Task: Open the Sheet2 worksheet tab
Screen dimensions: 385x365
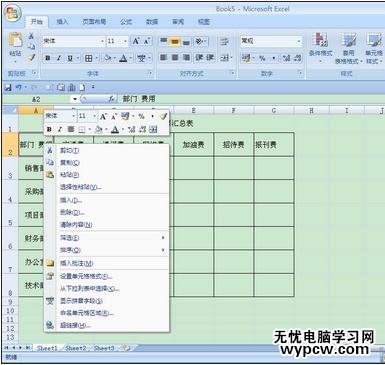Action: (x=75, y=348)
